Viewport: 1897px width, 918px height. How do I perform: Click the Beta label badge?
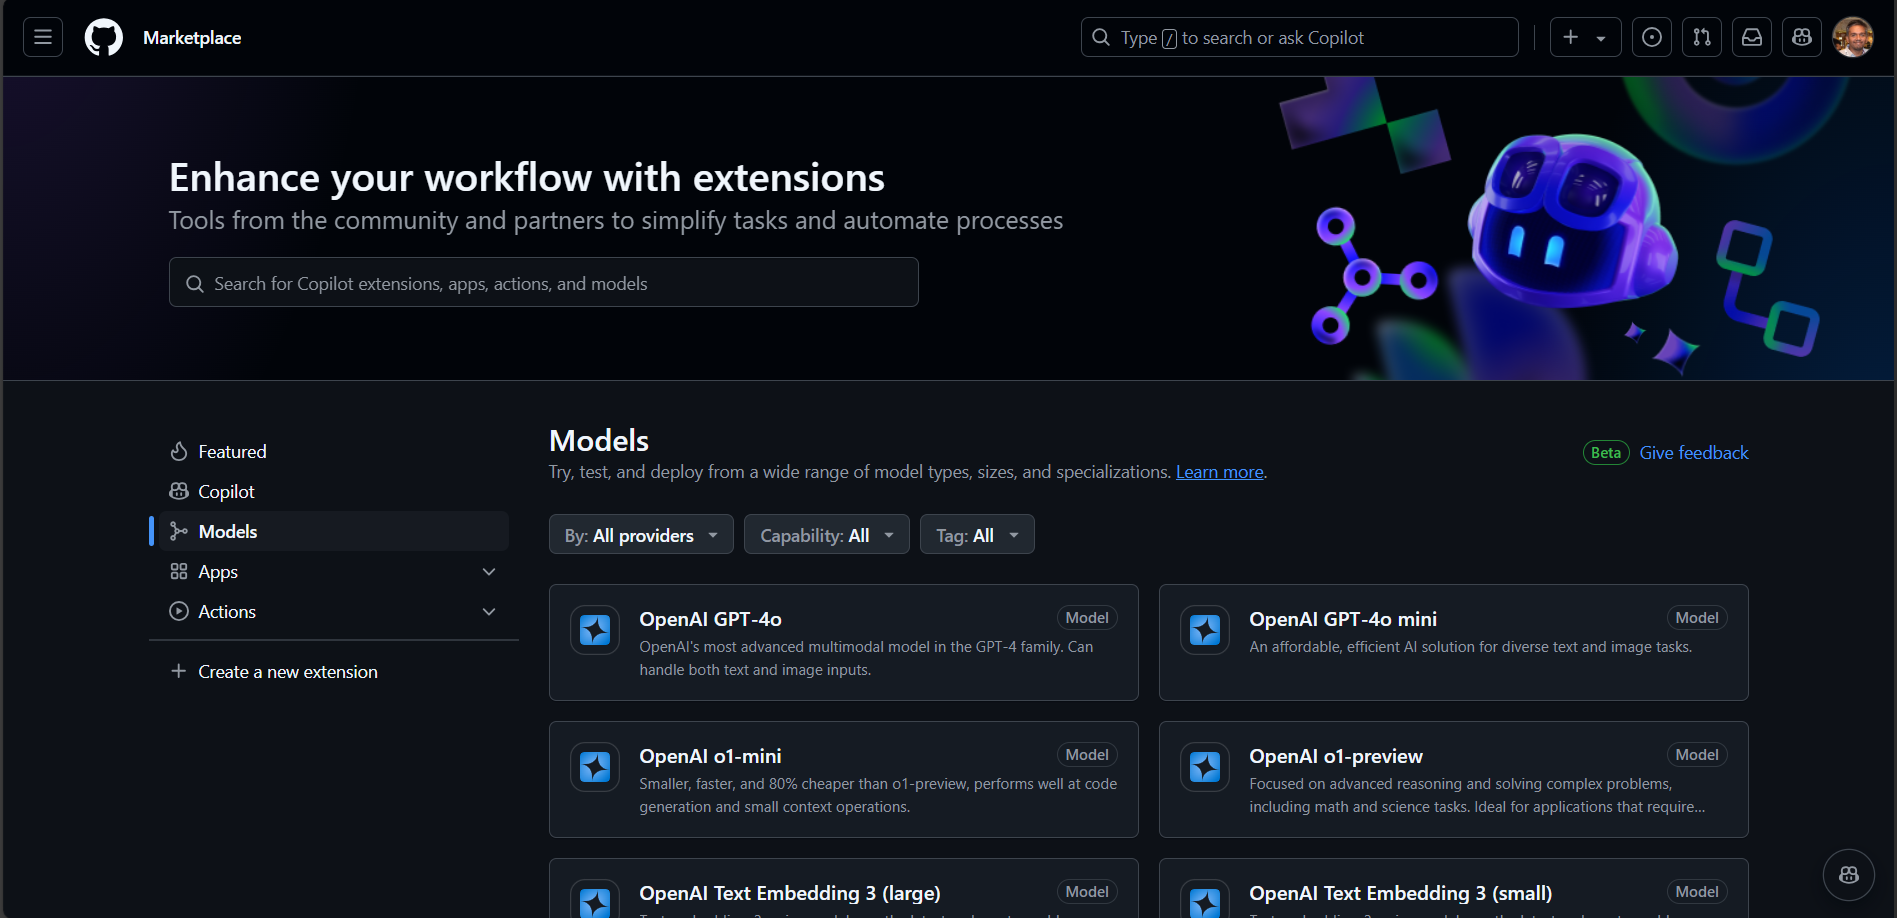click(x=1606, y=453)
